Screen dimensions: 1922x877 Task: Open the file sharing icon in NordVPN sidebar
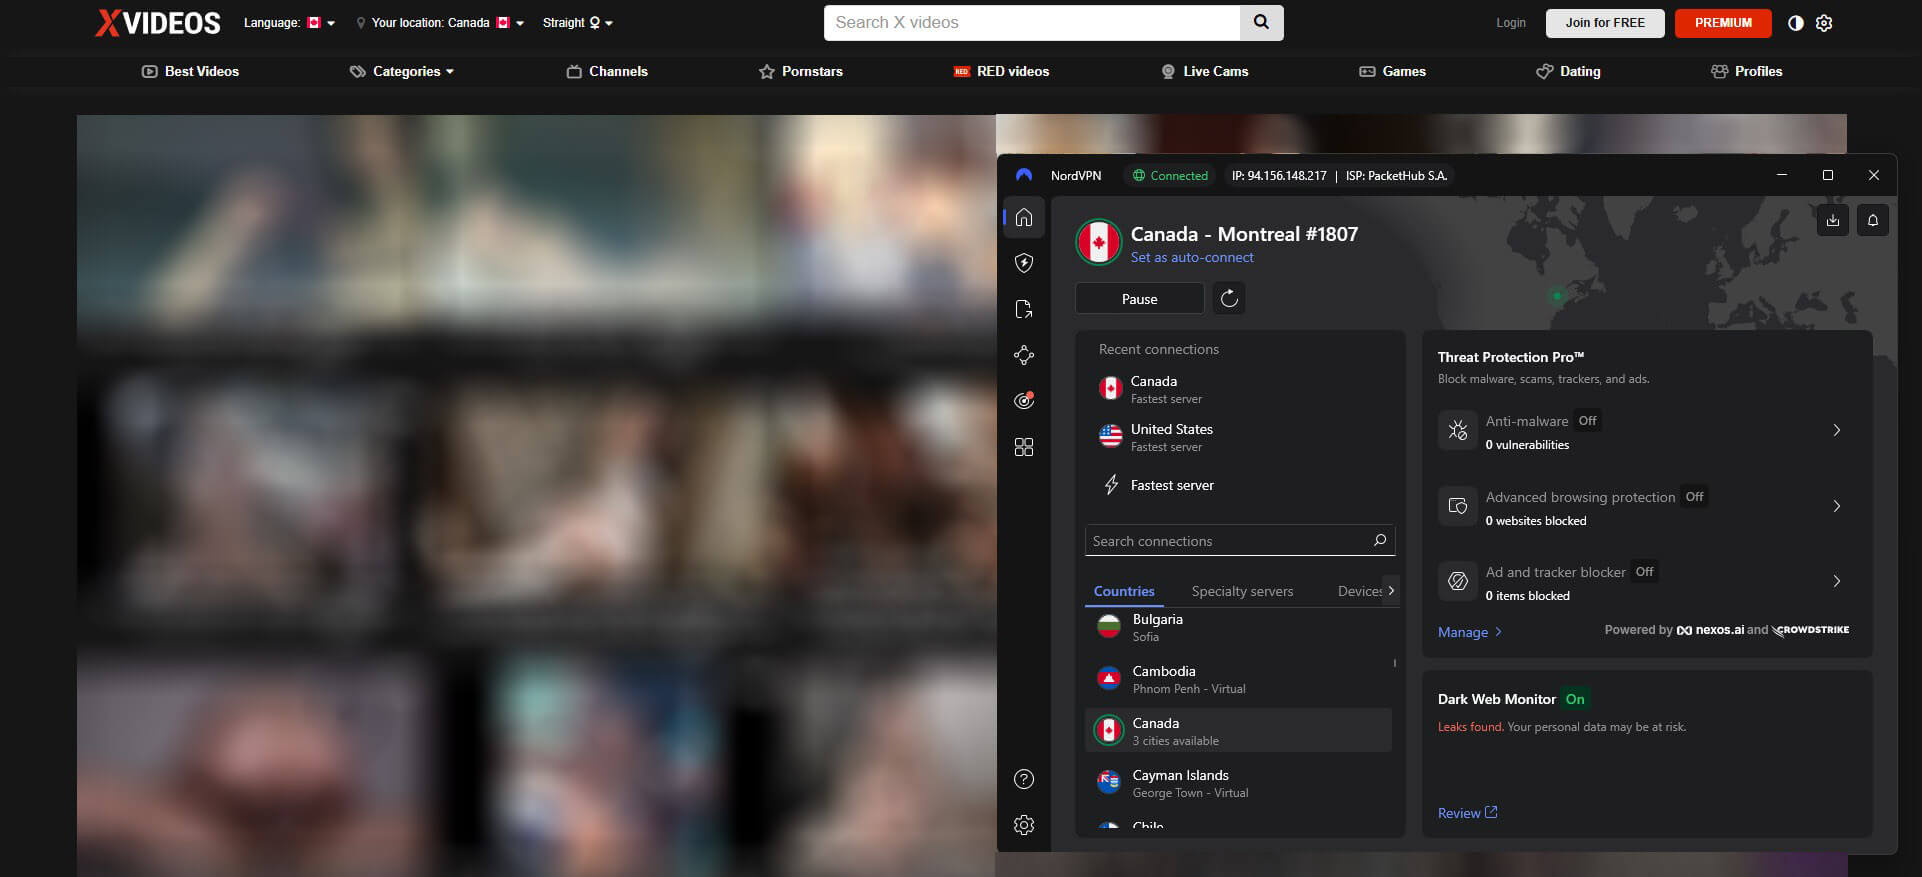pos(1024,309)
